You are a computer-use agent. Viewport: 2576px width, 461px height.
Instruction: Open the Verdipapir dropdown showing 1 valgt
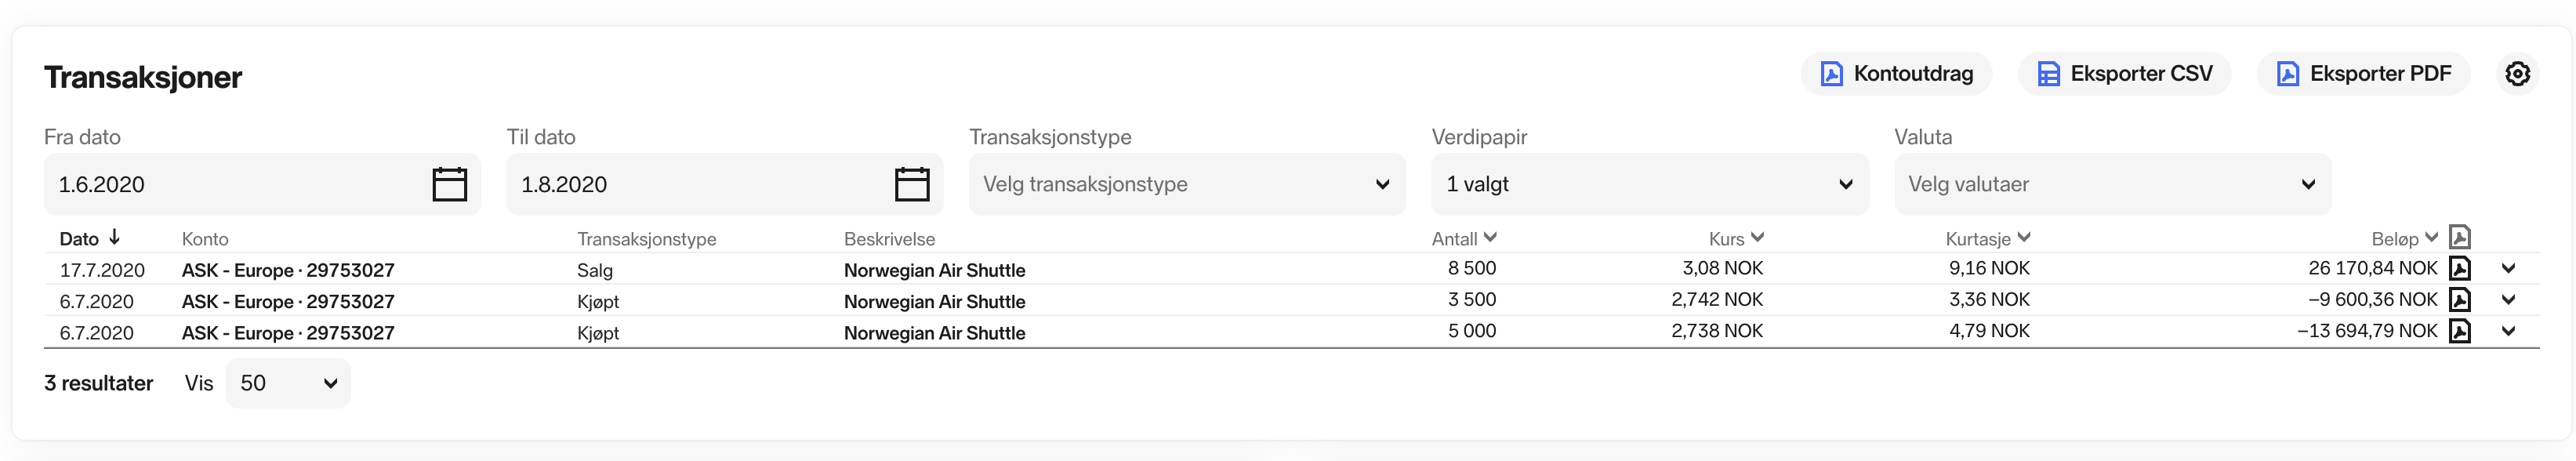coord(1649,184)
